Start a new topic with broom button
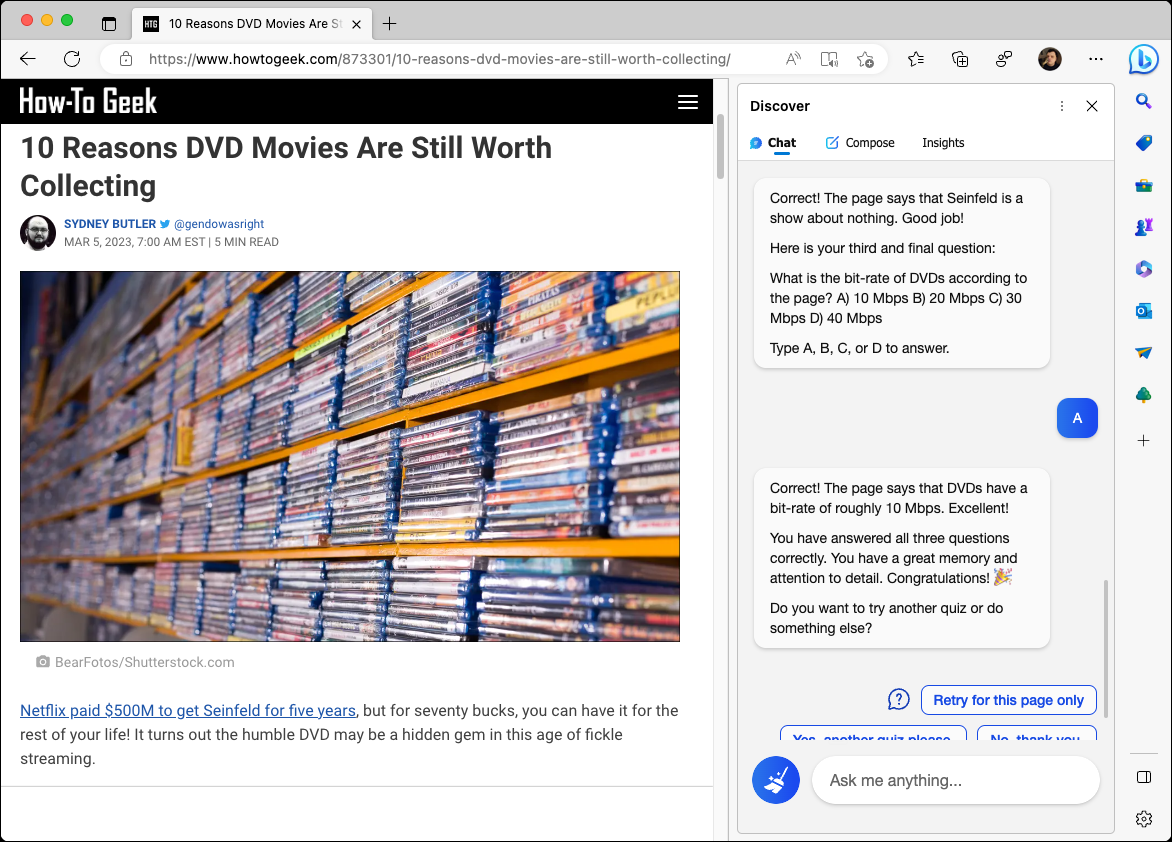The width and height of the screenshot is (1172, 842). click(776, 780)
